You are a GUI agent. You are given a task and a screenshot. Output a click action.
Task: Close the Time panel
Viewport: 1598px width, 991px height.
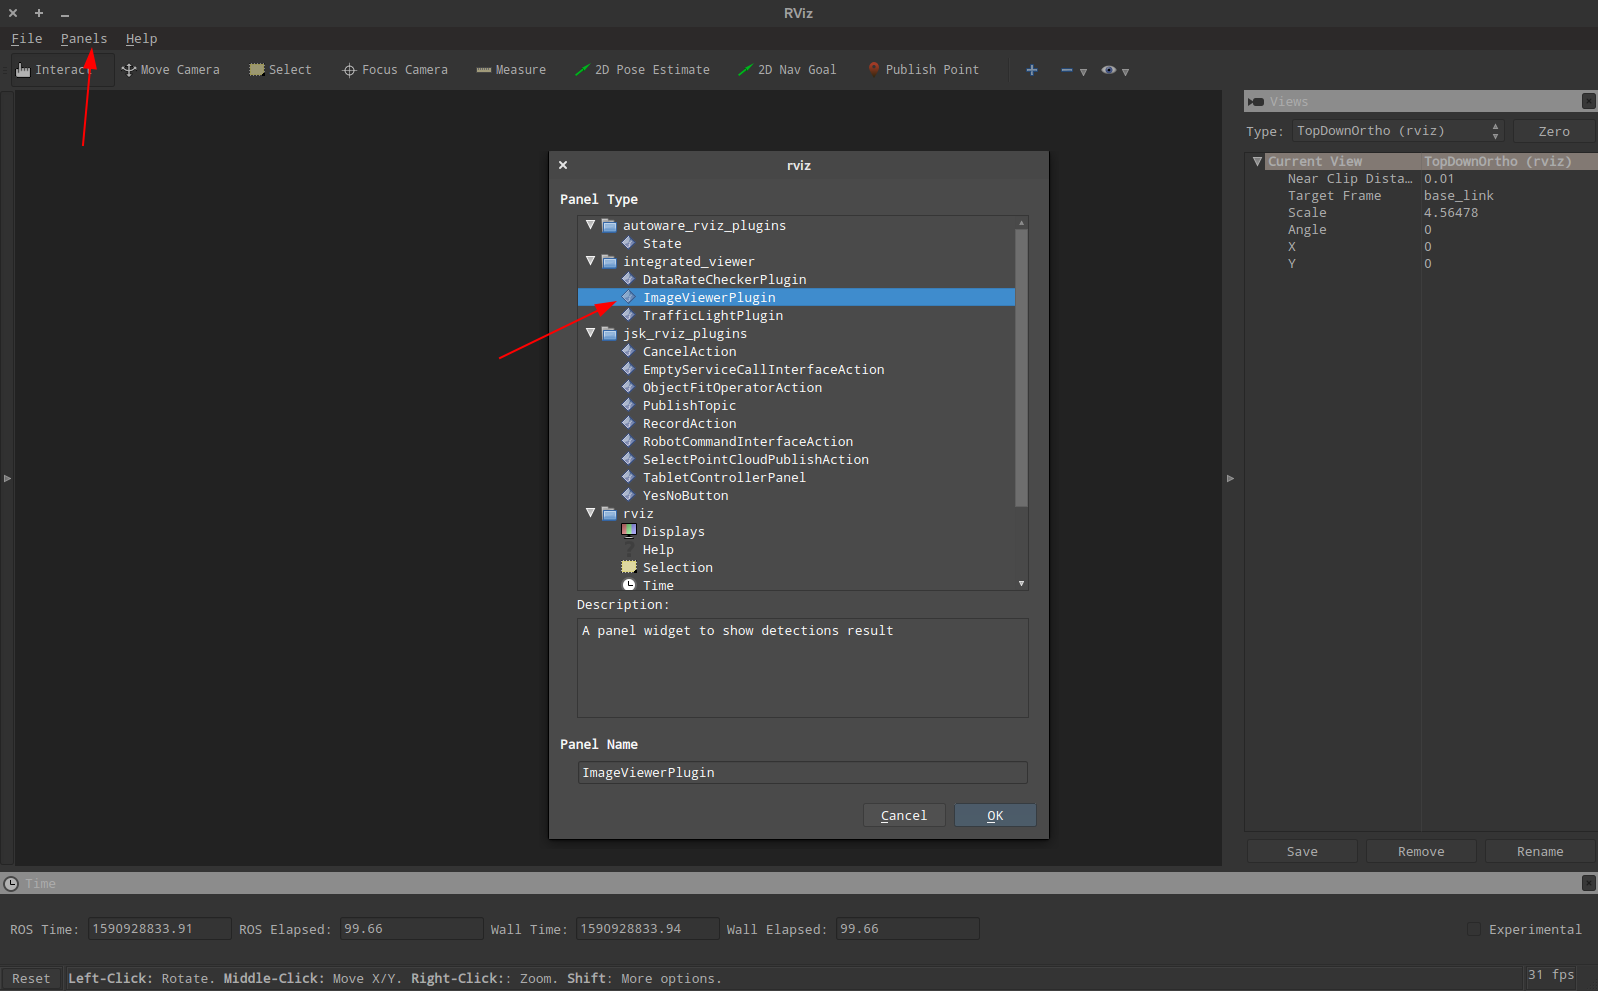click(1588, 883)
